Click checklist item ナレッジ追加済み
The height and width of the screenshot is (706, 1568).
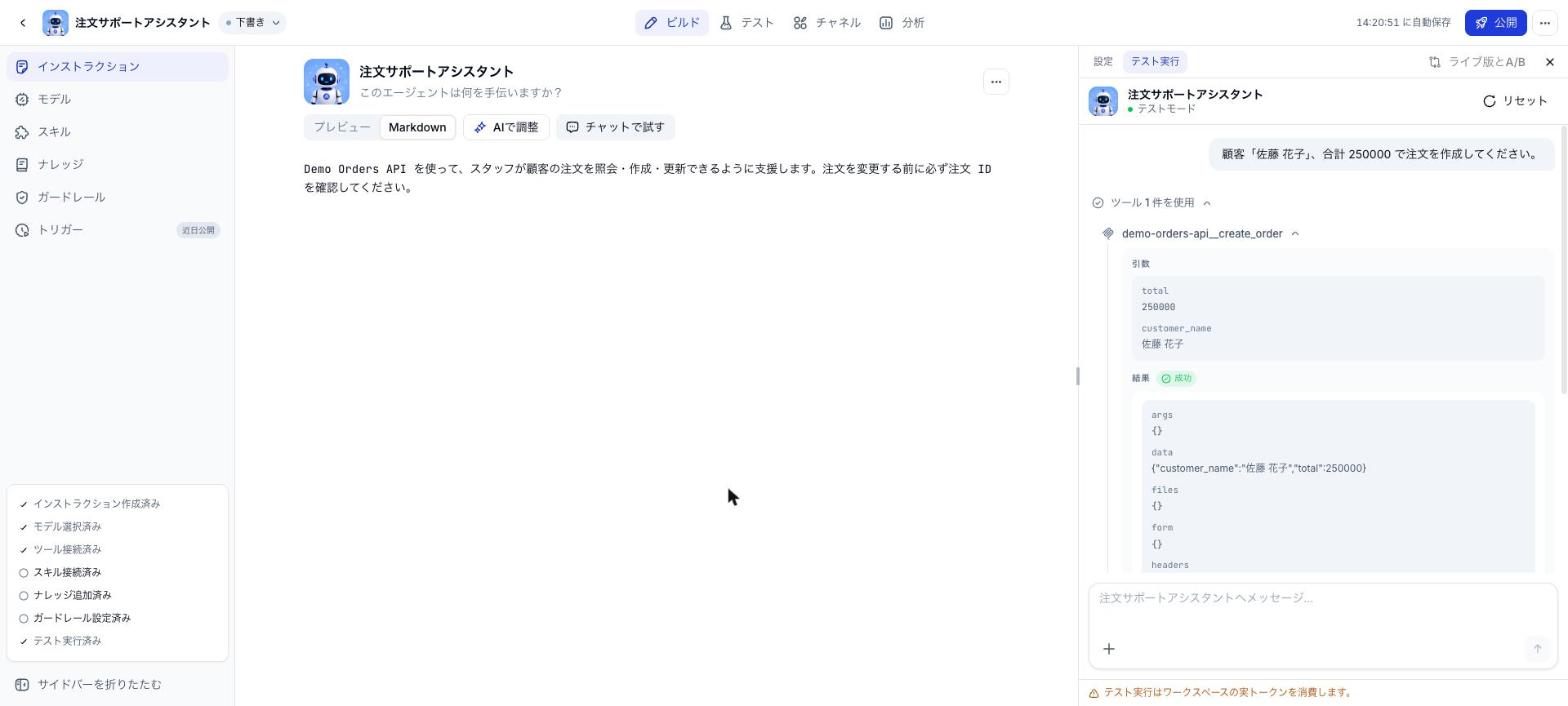point(72,596)
